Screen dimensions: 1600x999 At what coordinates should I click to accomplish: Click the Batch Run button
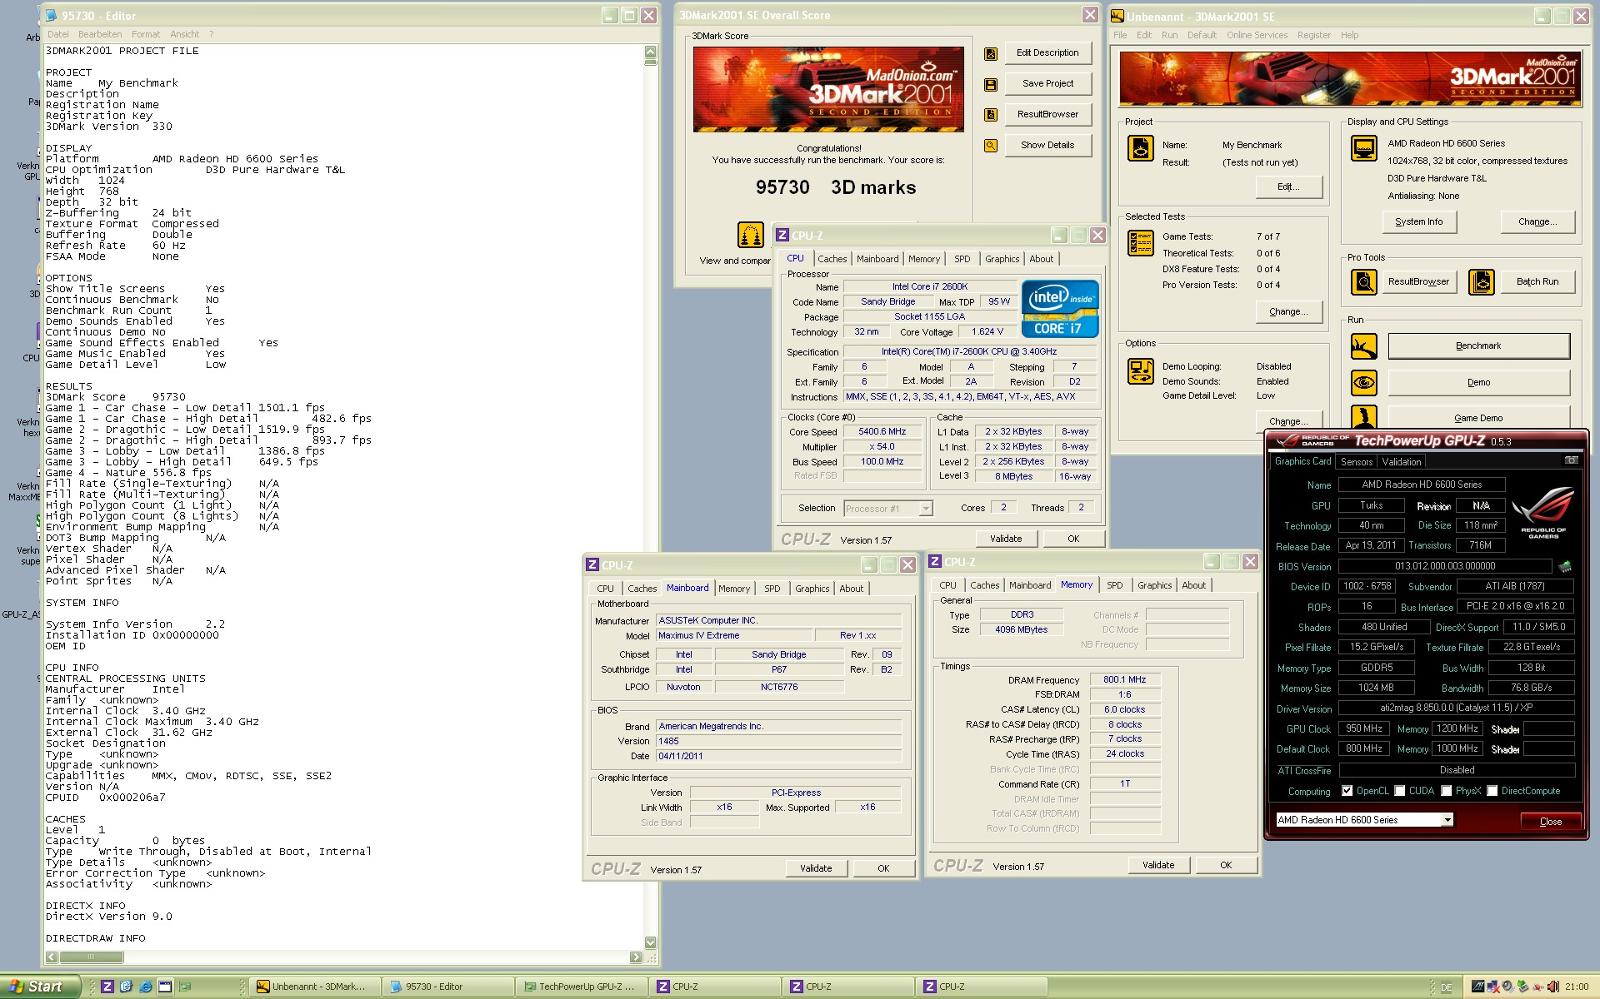1537,282
